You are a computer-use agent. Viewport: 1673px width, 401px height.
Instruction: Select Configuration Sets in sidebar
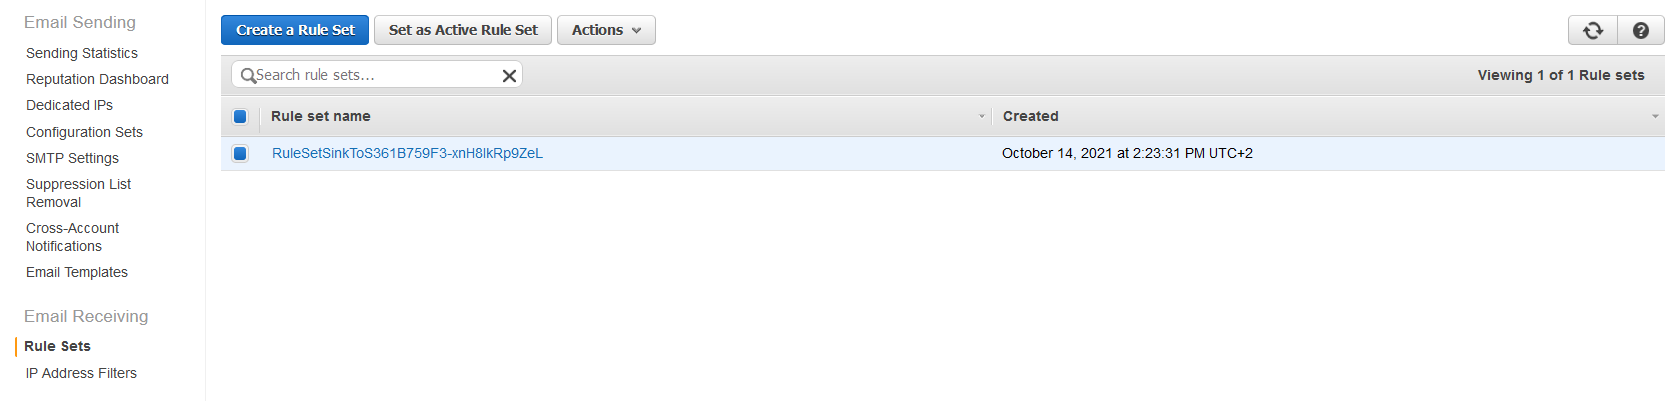pyautogui.click(x=84, y=132)
